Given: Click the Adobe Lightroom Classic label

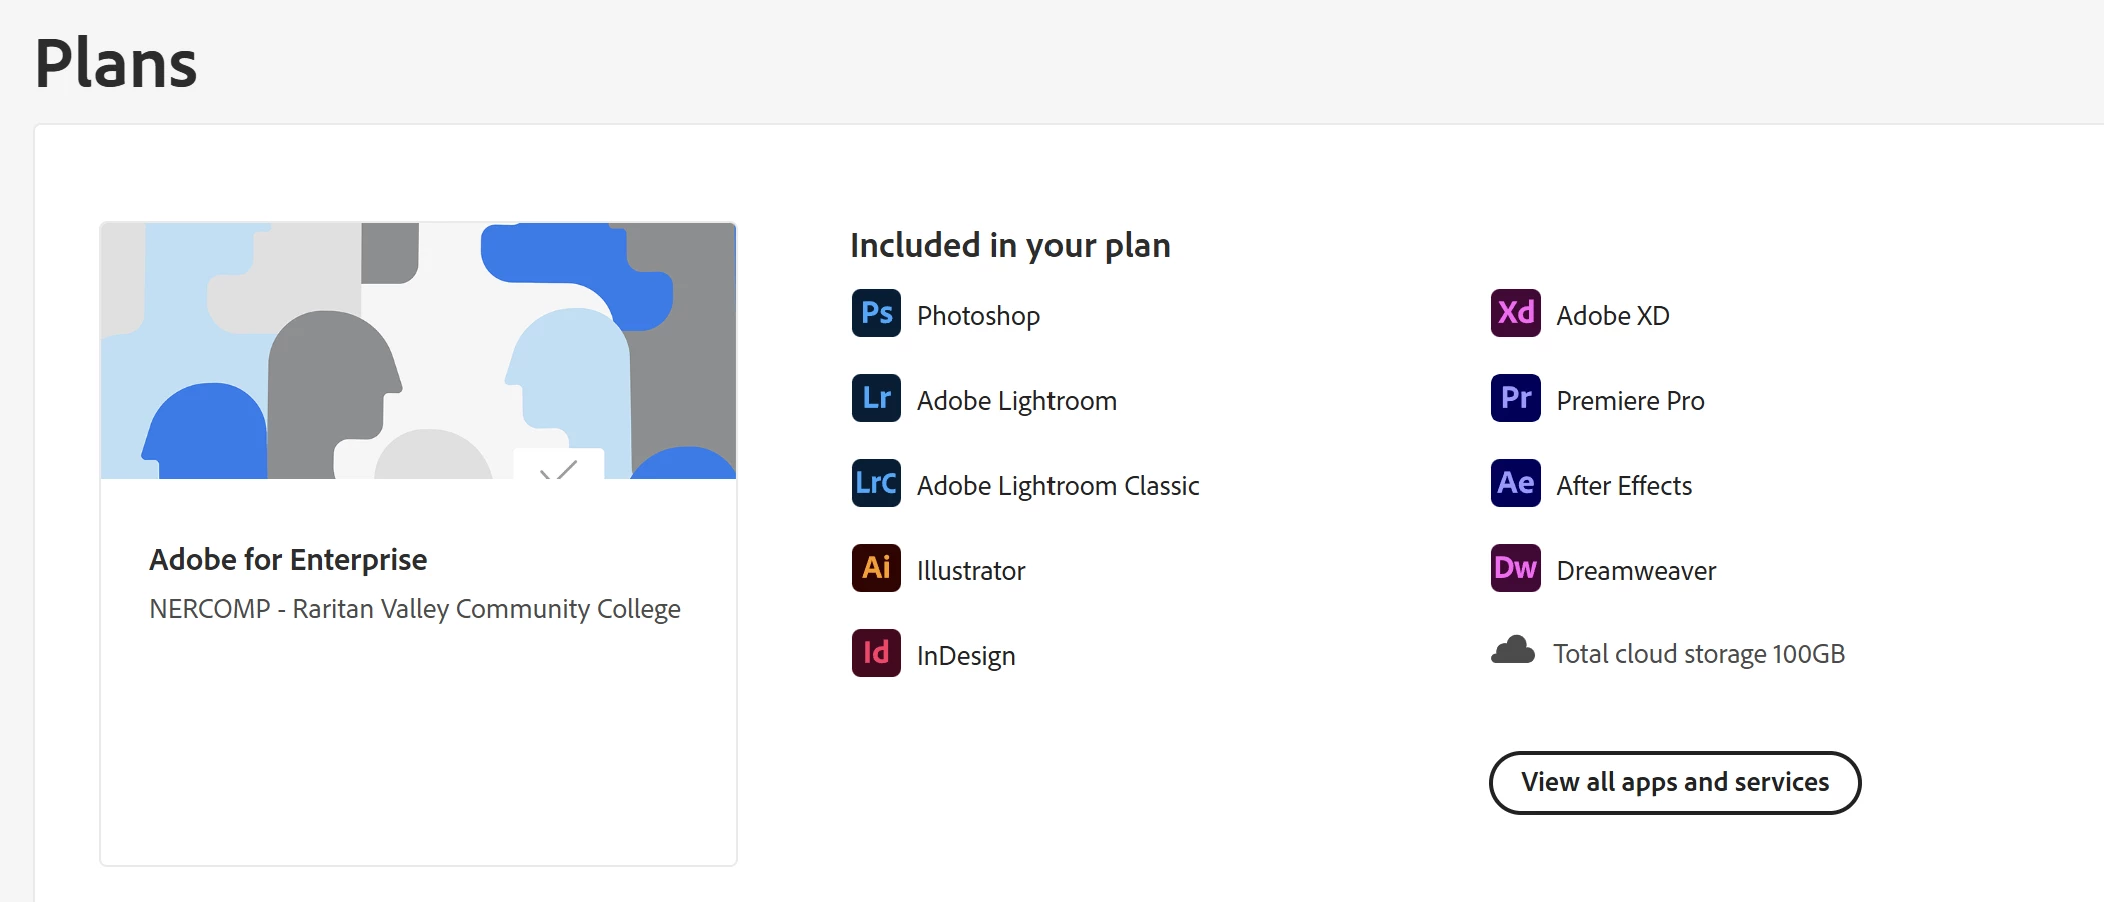Looking at the screenshot, I should (x=1057, y=486).
